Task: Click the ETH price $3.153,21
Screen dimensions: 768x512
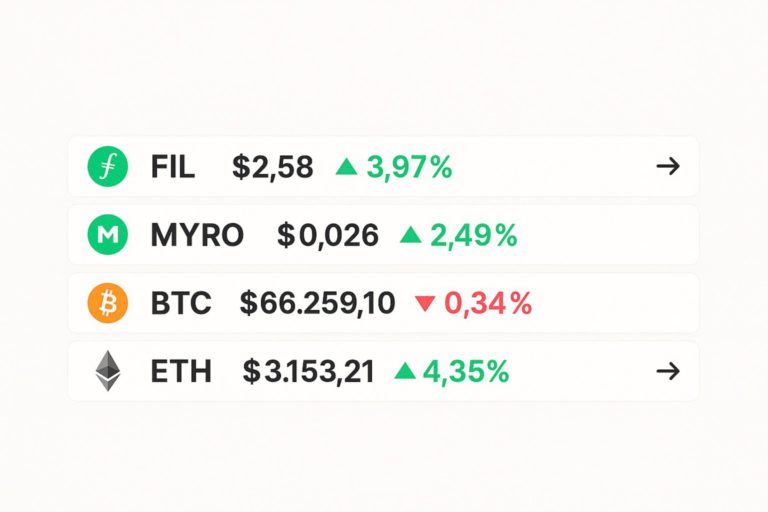Action: click(308, 371)
